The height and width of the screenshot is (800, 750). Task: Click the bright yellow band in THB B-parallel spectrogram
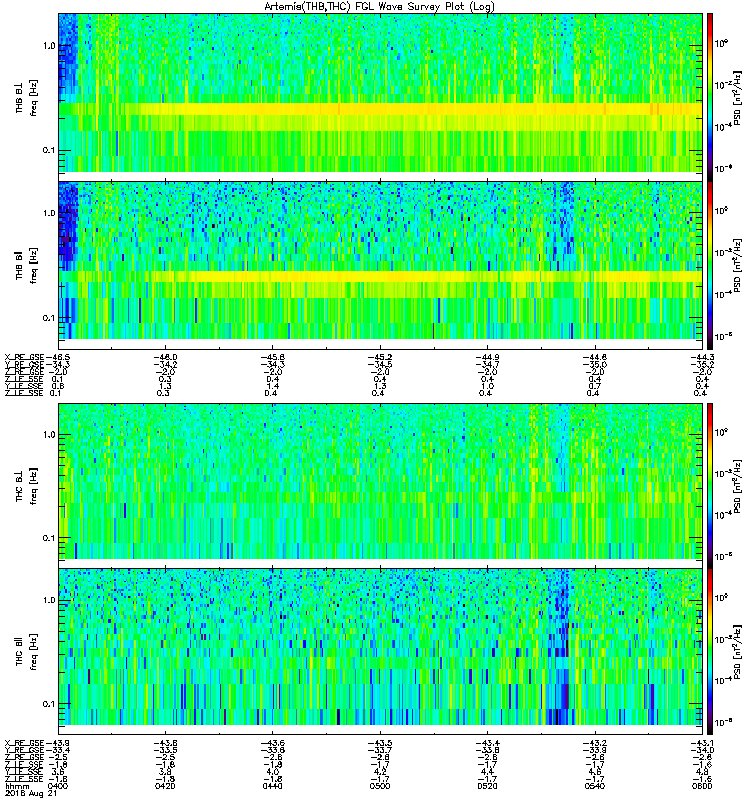pos(381,276)
